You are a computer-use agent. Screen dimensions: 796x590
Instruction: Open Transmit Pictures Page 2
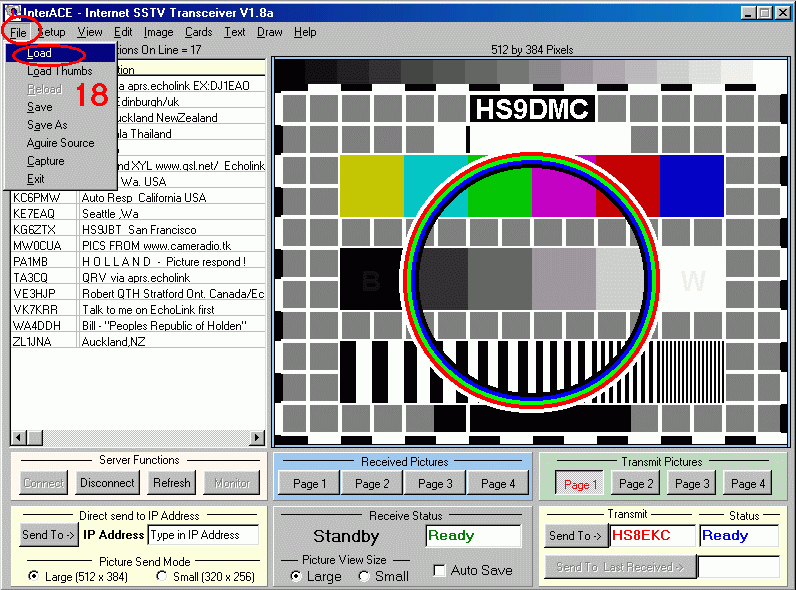[636, 484]
